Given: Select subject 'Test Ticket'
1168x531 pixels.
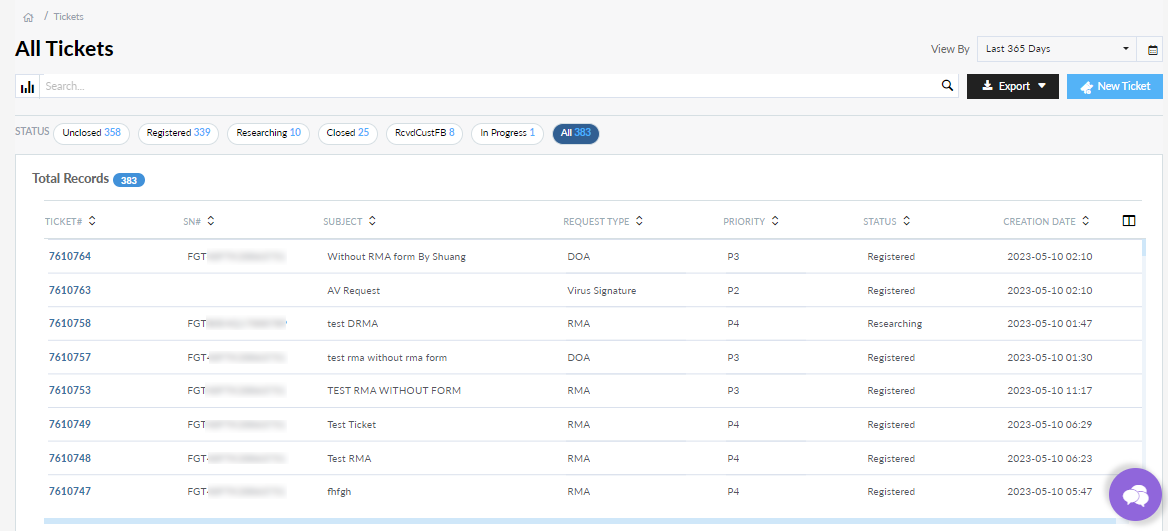Looking at the screenshot, I should (352, 425).
